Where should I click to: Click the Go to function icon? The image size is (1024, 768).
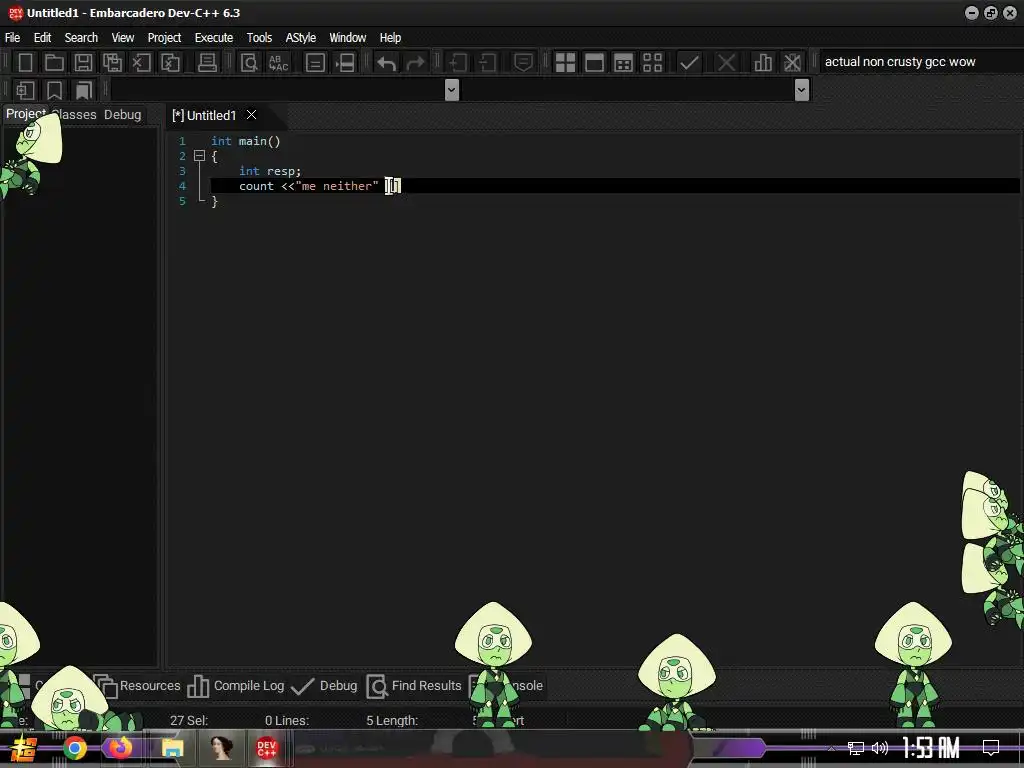(315, 63)
